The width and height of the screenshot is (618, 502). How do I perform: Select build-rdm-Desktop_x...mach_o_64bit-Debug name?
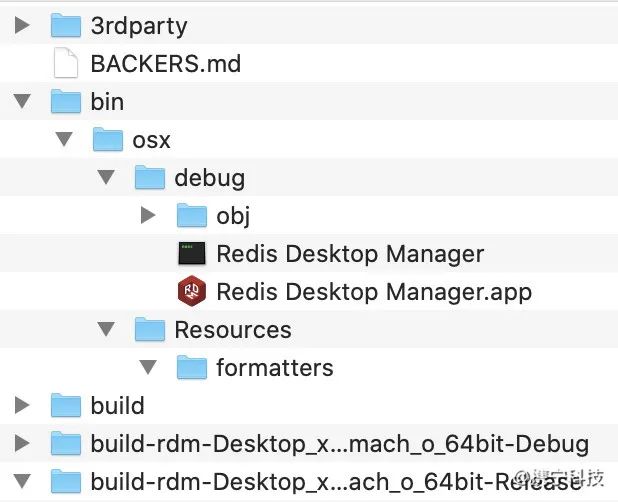(340, 444)
